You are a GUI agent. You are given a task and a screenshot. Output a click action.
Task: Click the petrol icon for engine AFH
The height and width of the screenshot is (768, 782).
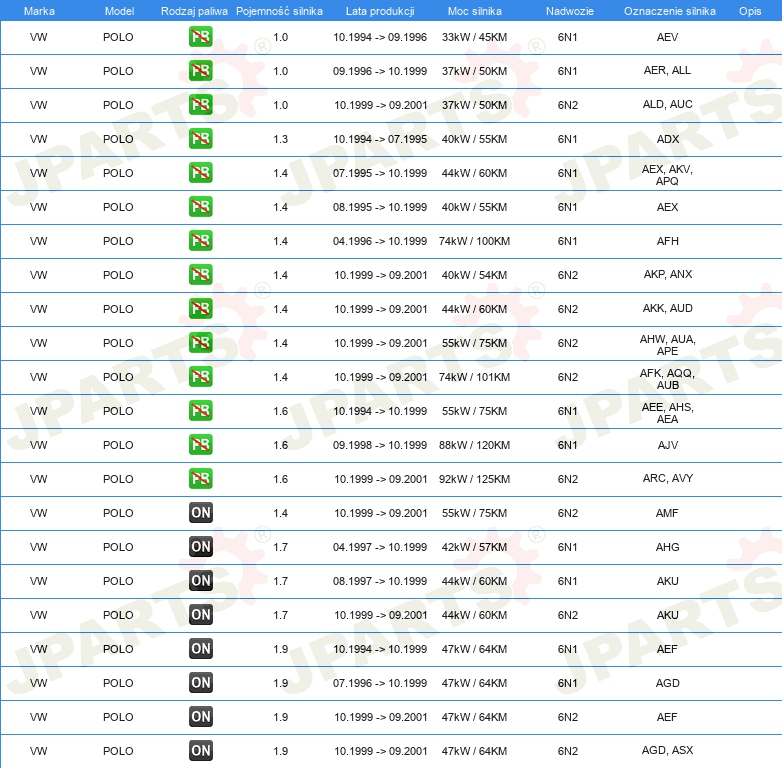(x=200, y=241)
